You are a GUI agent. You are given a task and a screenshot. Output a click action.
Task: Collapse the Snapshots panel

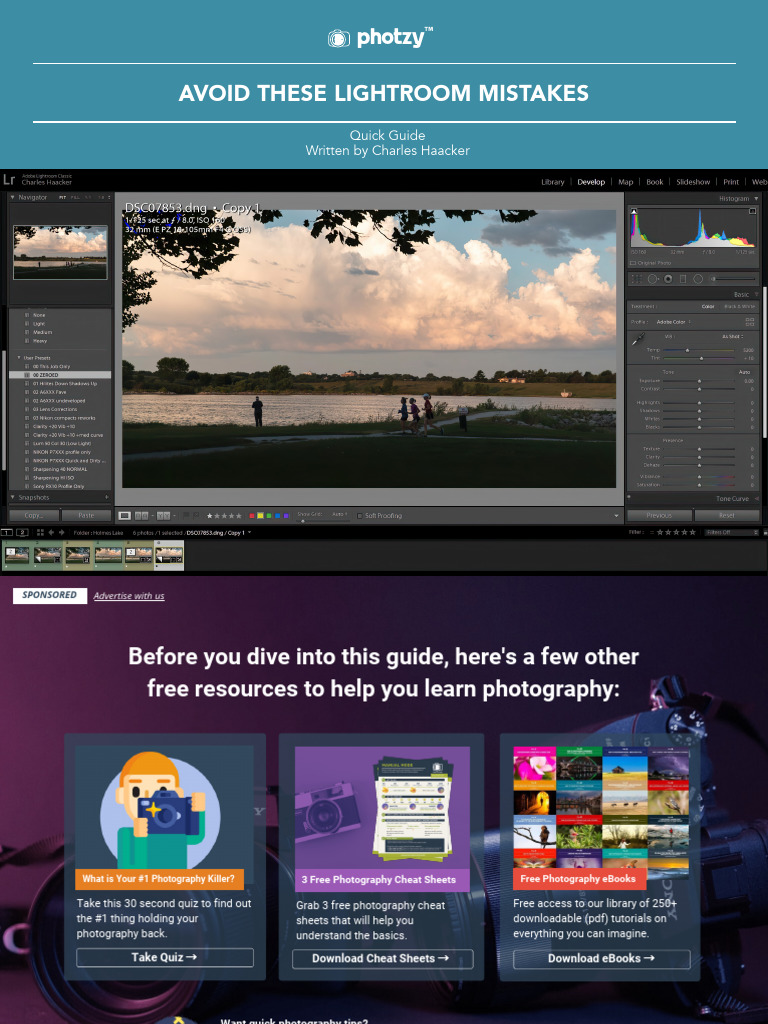pyautogui.click(x=12, y=498)
